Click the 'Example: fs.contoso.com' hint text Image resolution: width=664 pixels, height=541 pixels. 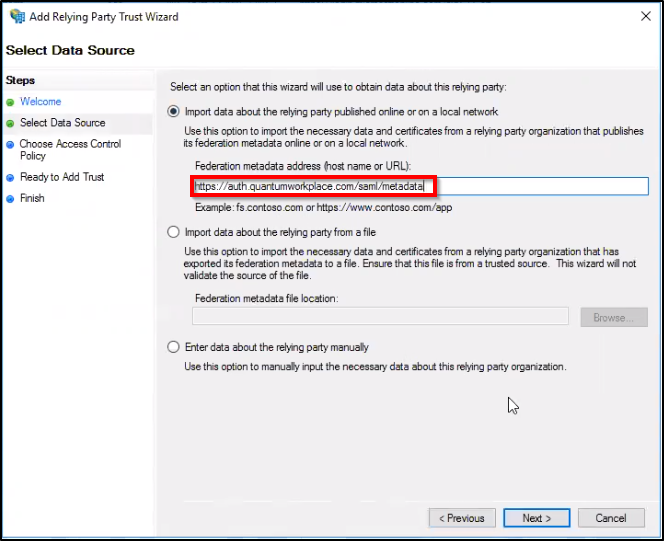tap(324, 207)
